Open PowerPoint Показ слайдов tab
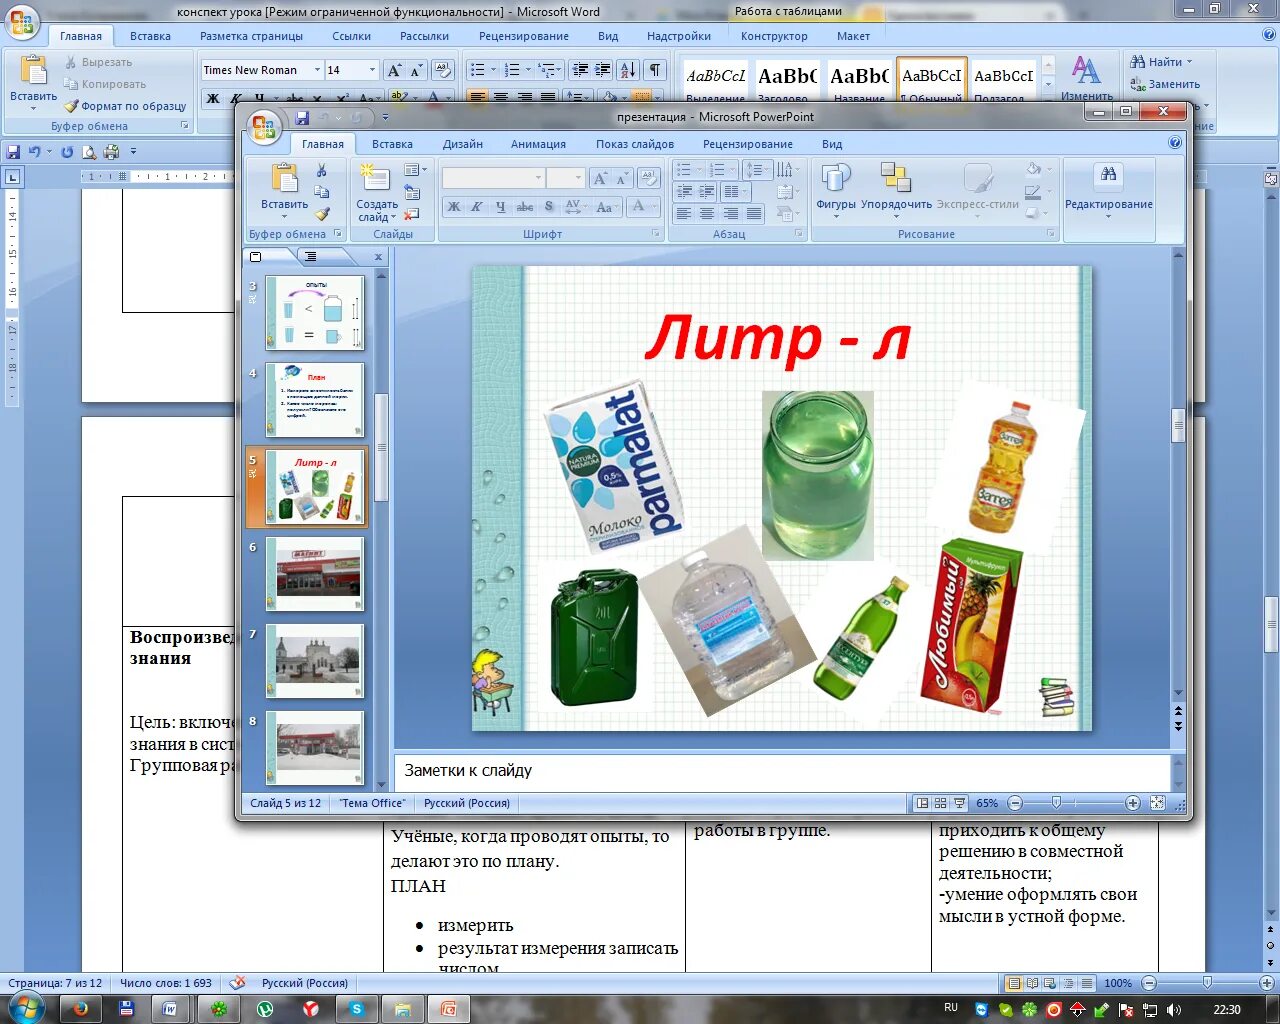This screenshot has height=1024, width=1280. point(635,144)
